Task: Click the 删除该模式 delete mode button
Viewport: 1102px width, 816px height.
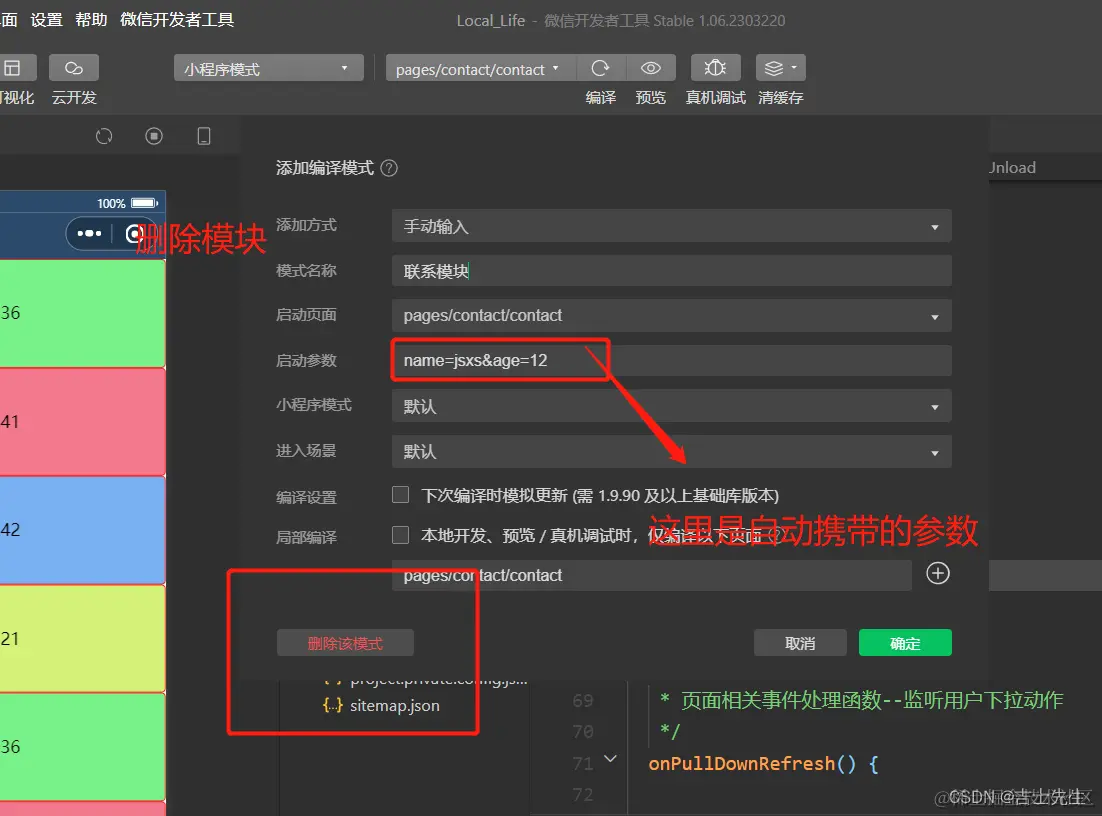Action: click(x=345, y=643)
